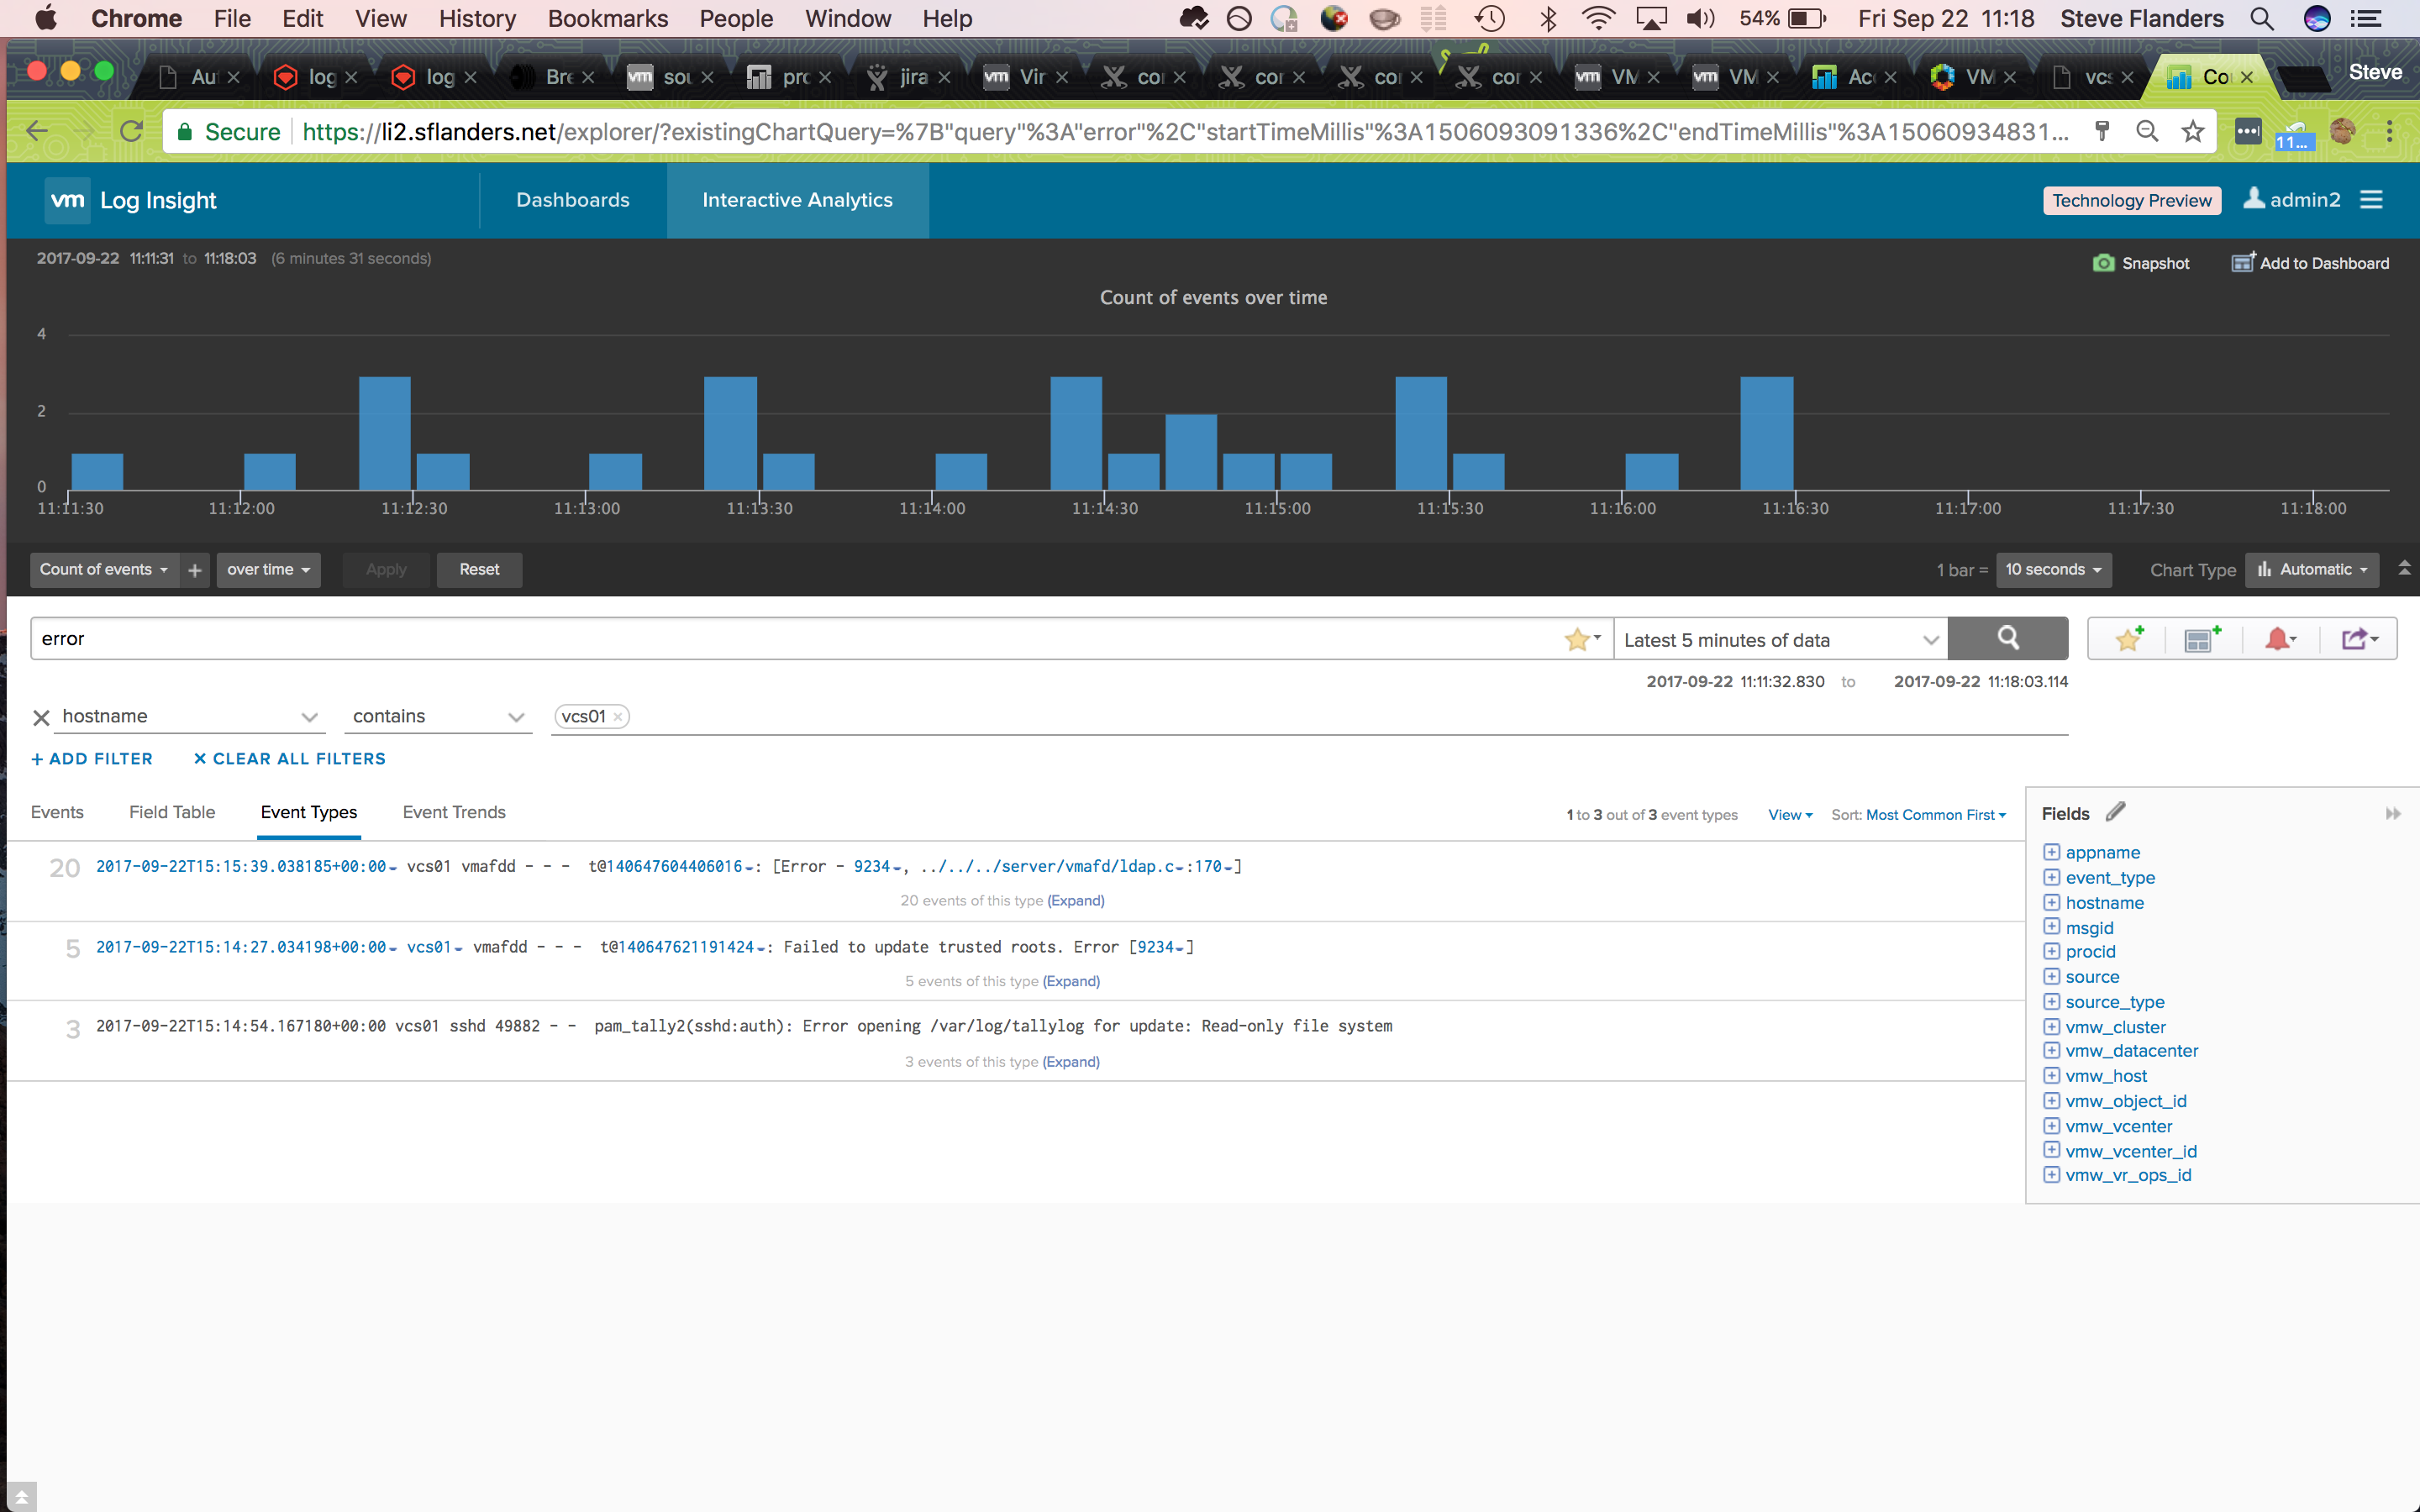This screenshot has width=2420, height=1512.
Task: Open the Latest 5 minutes time range dropdown
Action: coord(1780,640)
